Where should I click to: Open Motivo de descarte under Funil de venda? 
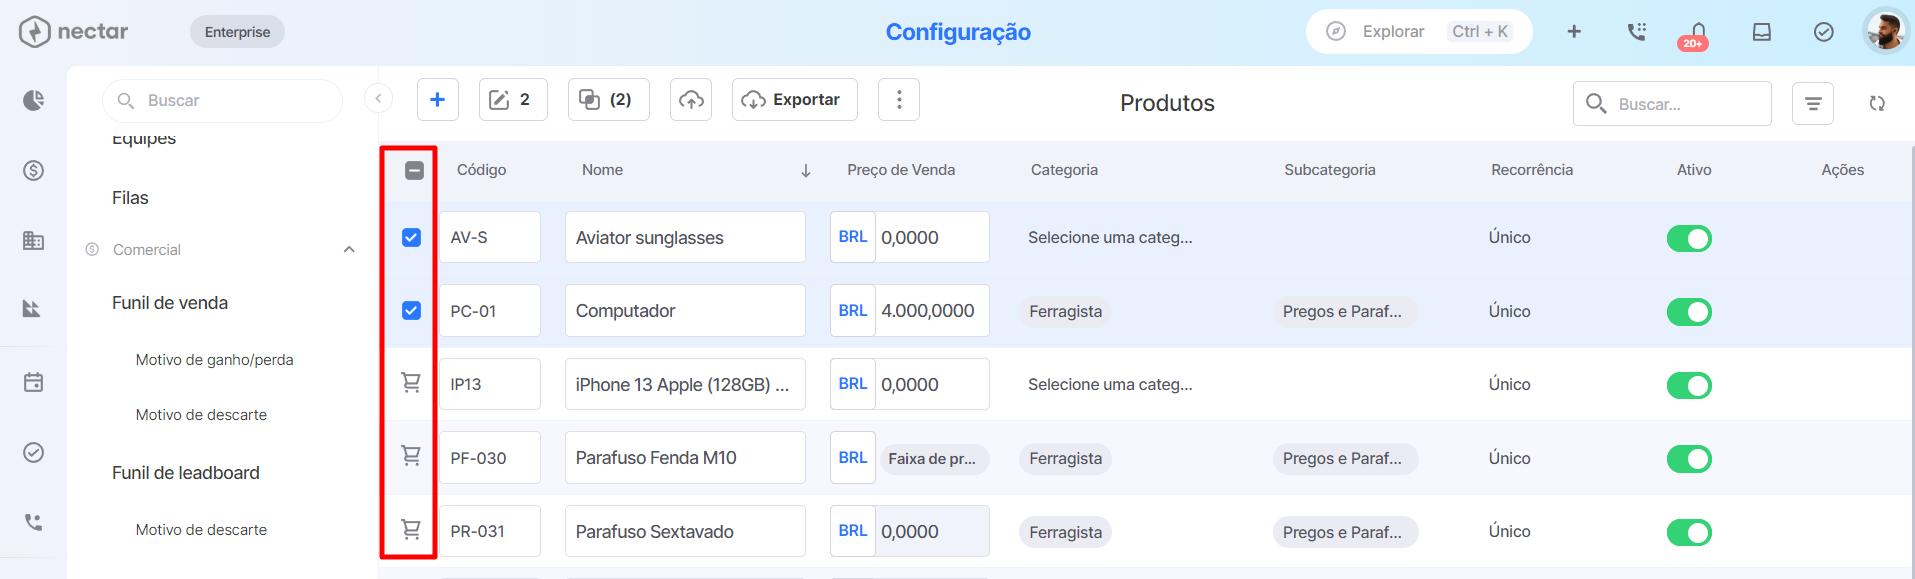point(201,415)
